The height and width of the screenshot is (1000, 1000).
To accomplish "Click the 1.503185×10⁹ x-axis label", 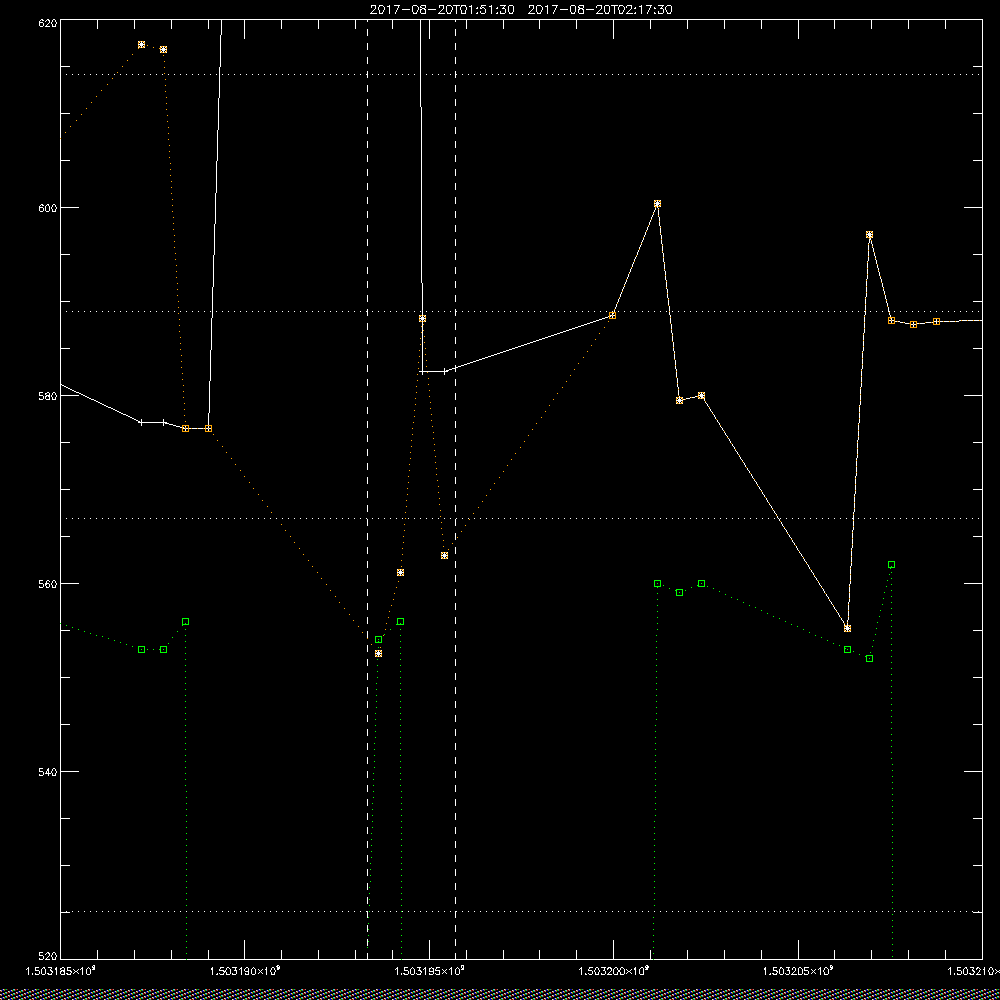I will (59, 971).
